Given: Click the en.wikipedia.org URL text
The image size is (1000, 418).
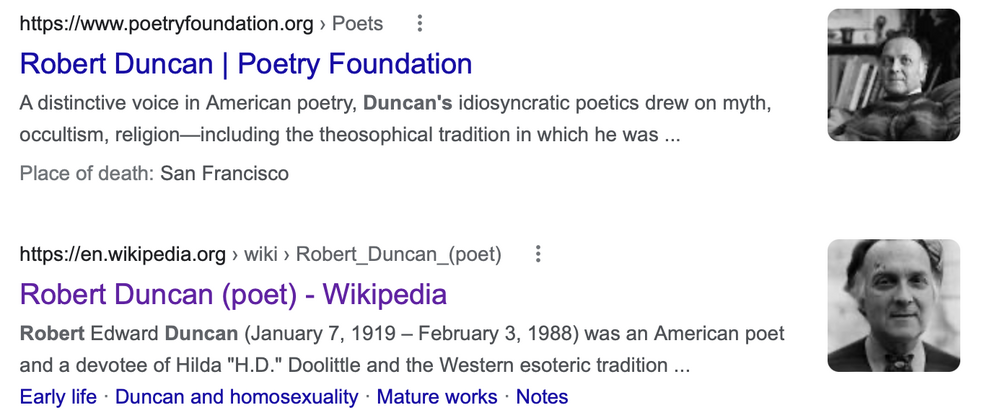Looking at the screenshot, I should tap(123, 254).
